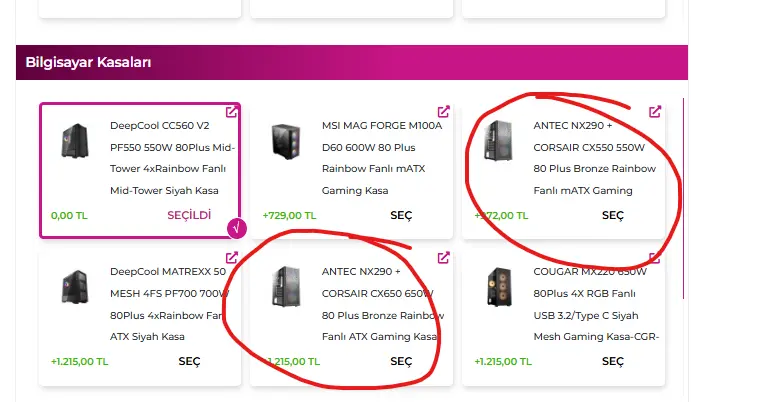Click the DeepCool MATREXX 50 MESH title
The height and width of the screenshot is (402, 782).
pos(169,304)
